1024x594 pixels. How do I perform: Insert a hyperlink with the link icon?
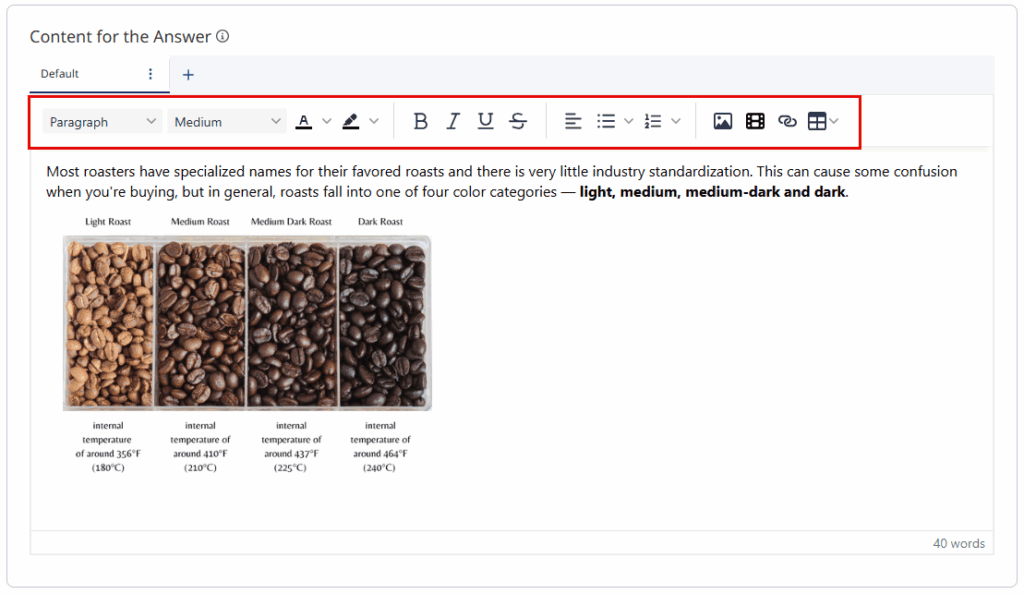[788, 121]
